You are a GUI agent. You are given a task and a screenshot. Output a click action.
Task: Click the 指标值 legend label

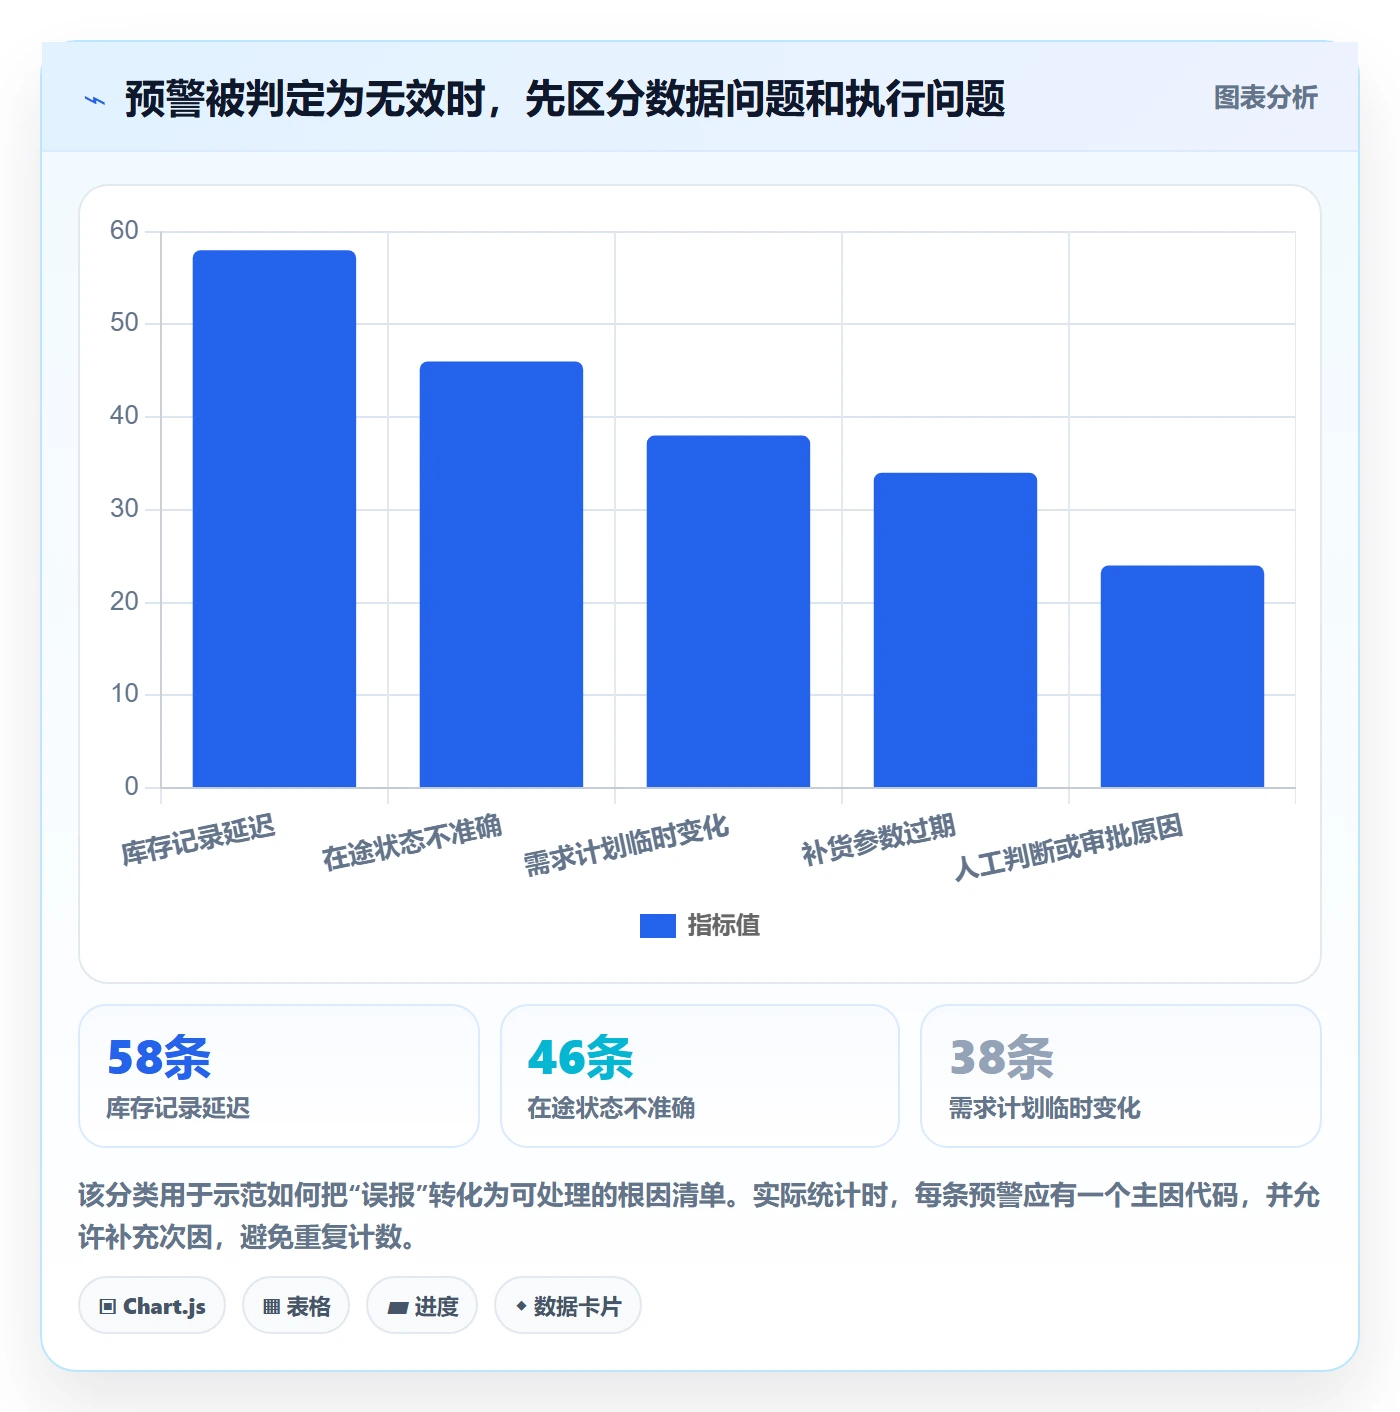pyautogui.click(x=724, y=926)
